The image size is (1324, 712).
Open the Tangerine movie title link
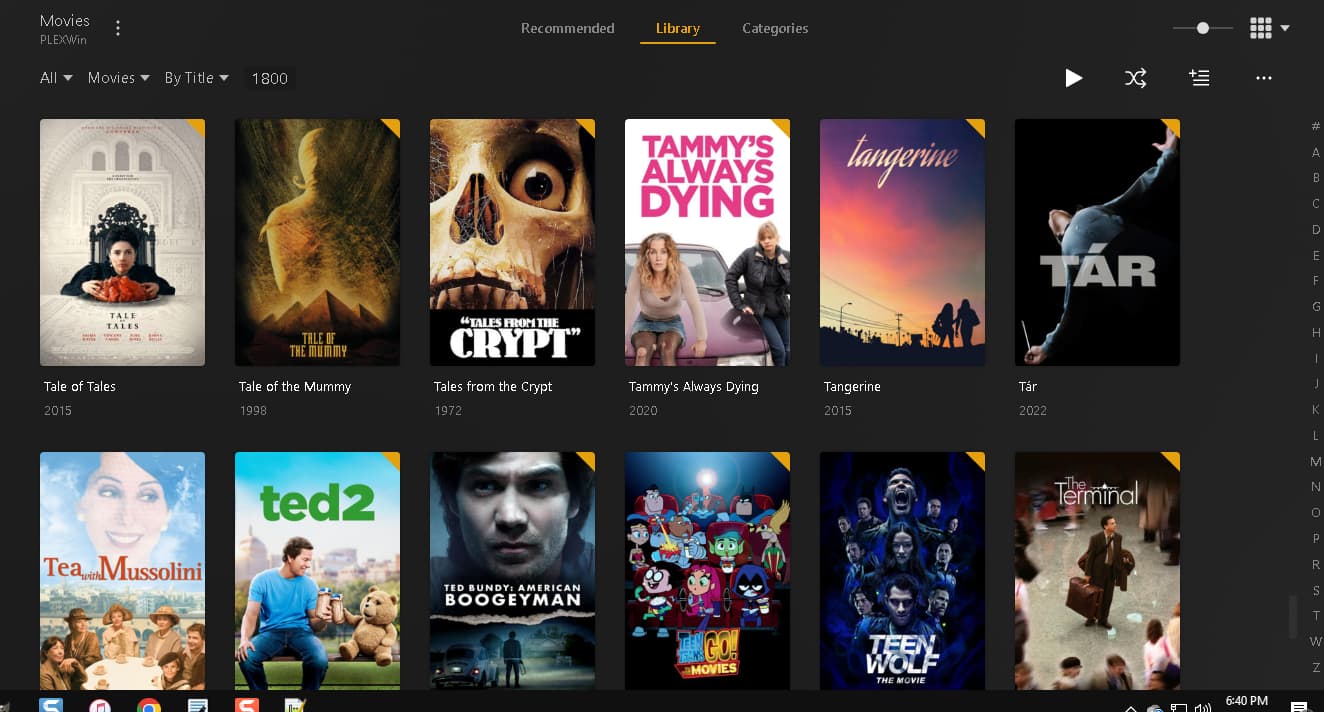coord(852,386)
